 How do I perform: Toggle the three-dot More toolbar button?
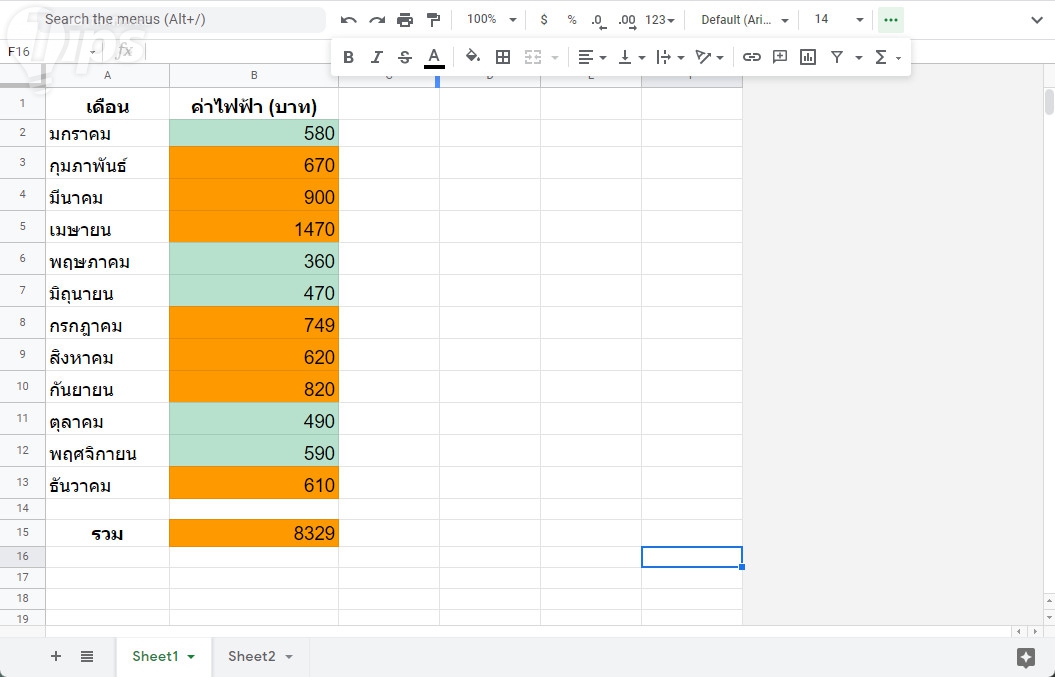pyautogui.click(x=891, y=20)
